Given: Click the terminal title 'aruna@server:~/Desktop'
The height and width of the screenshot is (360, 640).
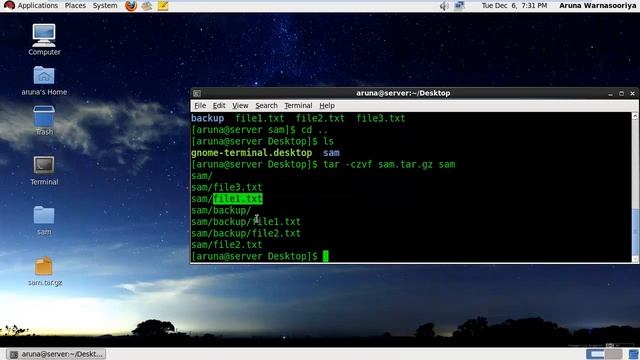Looking at the screenshot, I should pos(403,93).
